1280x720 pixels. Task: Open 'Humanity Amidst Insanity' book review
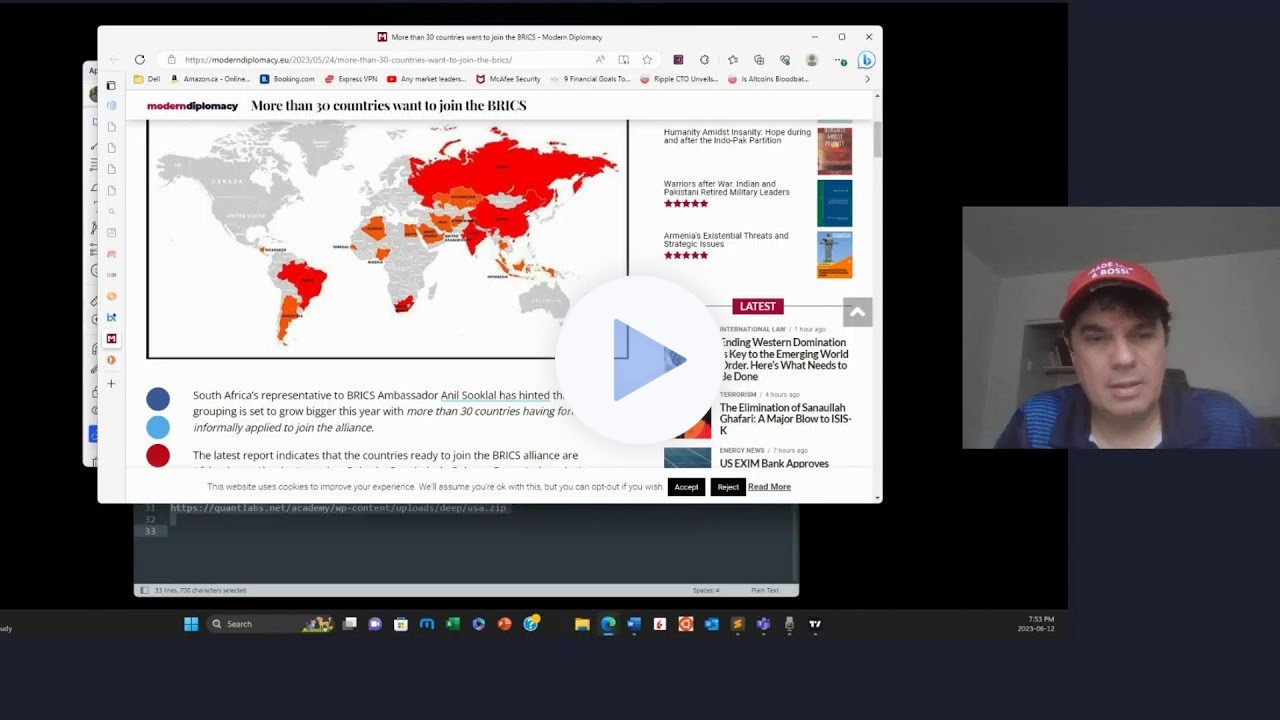pyautogui.click(x=737, y=136)
